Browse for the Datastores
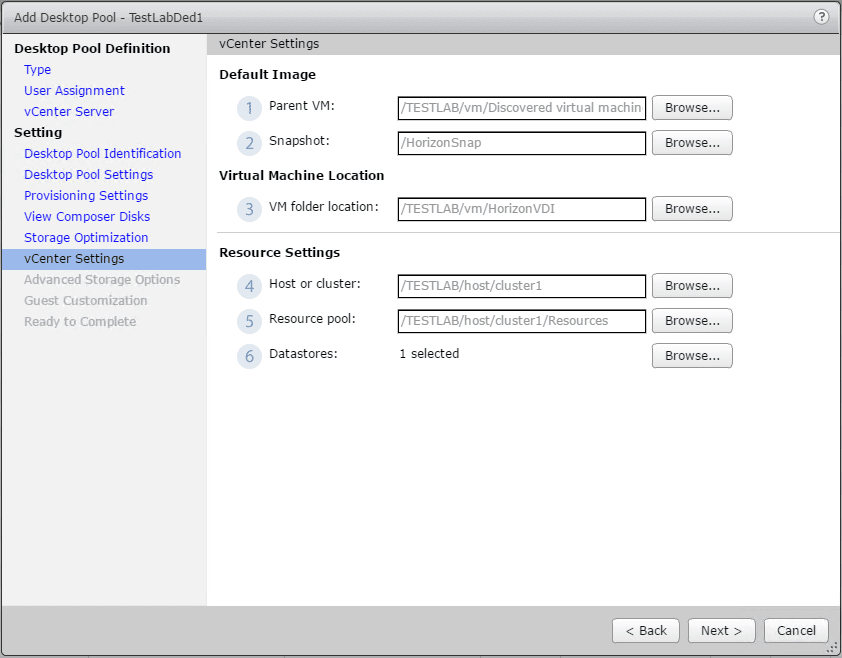Image resolution: width=842 pixels, height=658 pixels. pyautogui.click(x=692, y=356)
